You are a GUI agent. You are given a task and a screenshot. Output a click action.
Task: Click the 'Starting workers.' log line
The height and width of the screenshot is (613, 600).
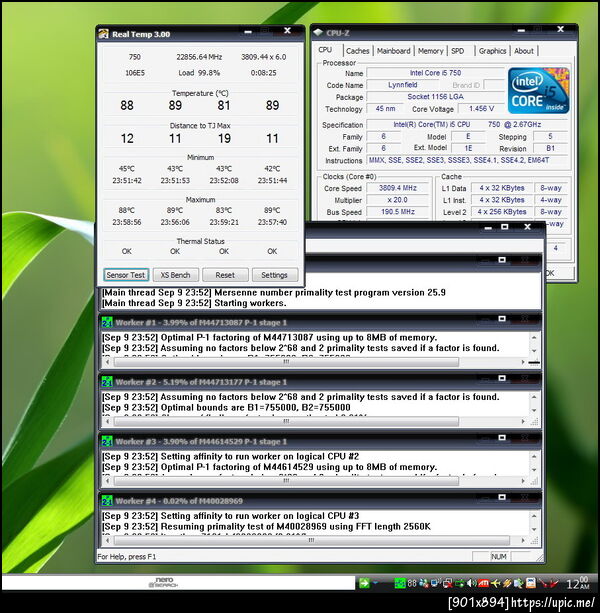tap(250, 303)
